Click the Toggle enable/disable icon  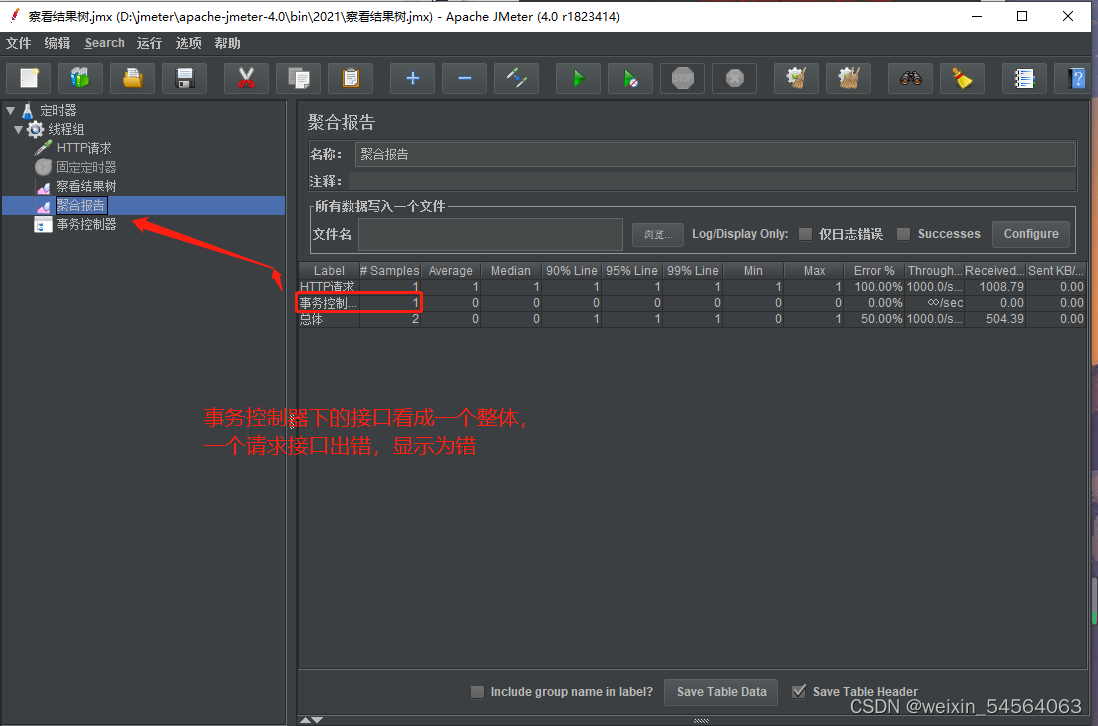(x=517, y=78)
